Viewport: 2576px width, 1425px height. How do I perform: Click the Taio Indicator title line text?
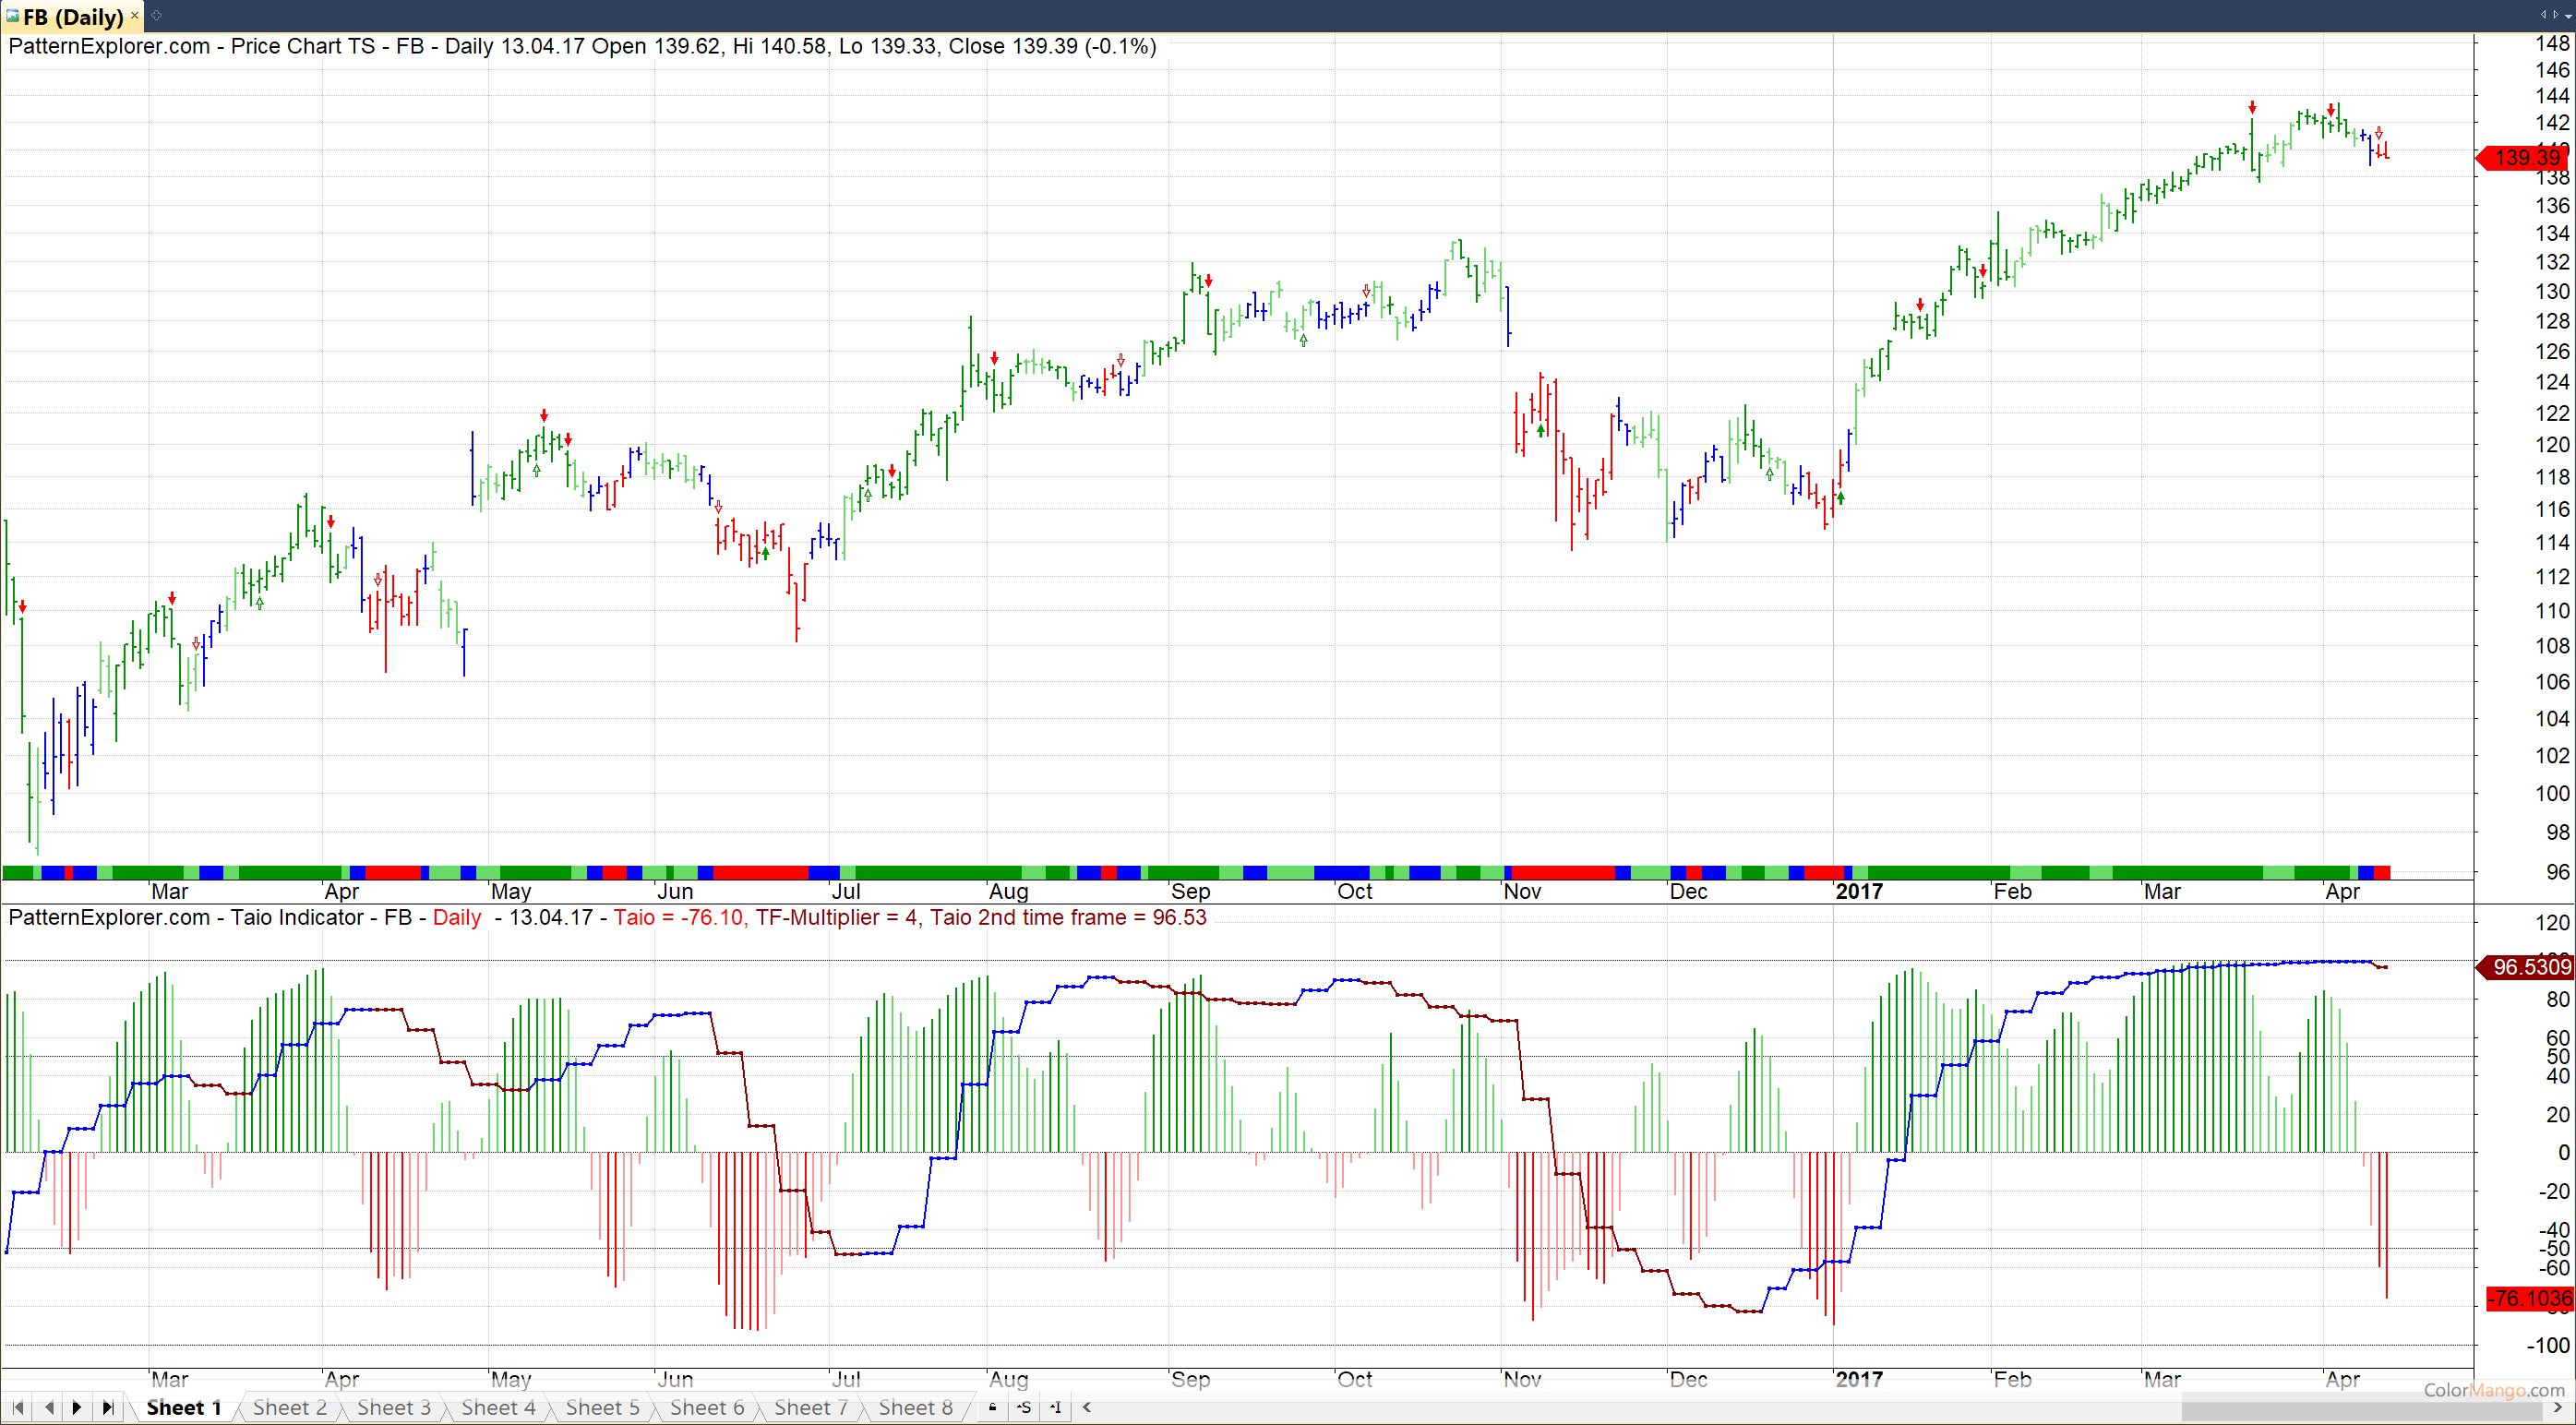pos(607,917)
